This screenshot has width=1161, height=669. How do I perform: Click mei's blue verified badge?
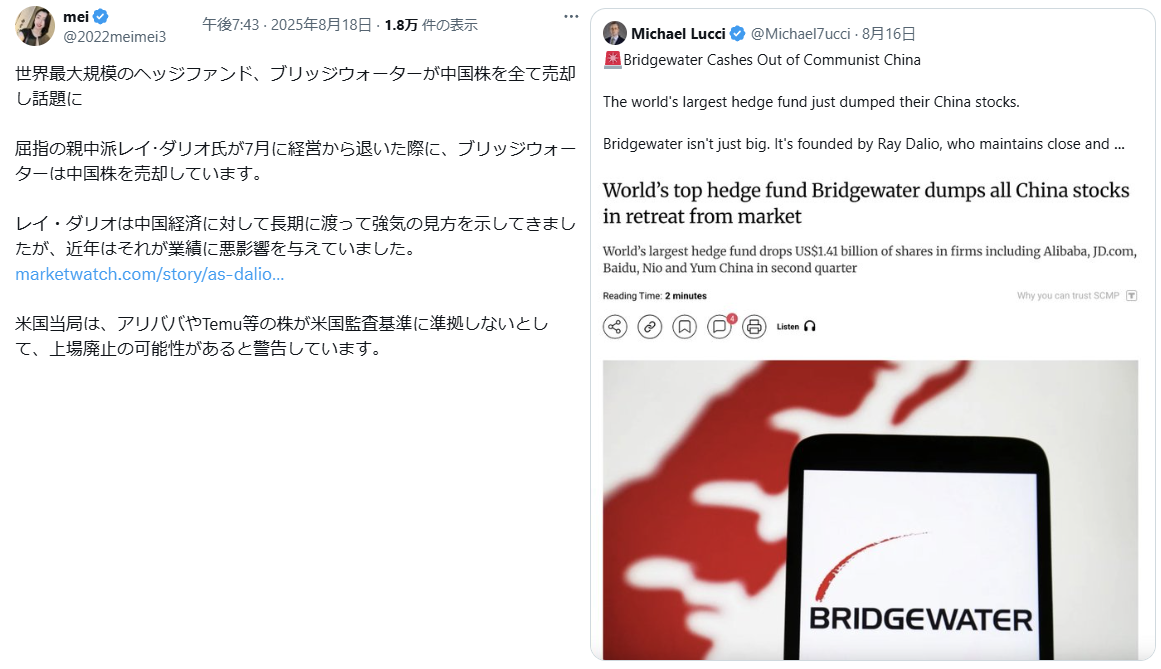101,16
